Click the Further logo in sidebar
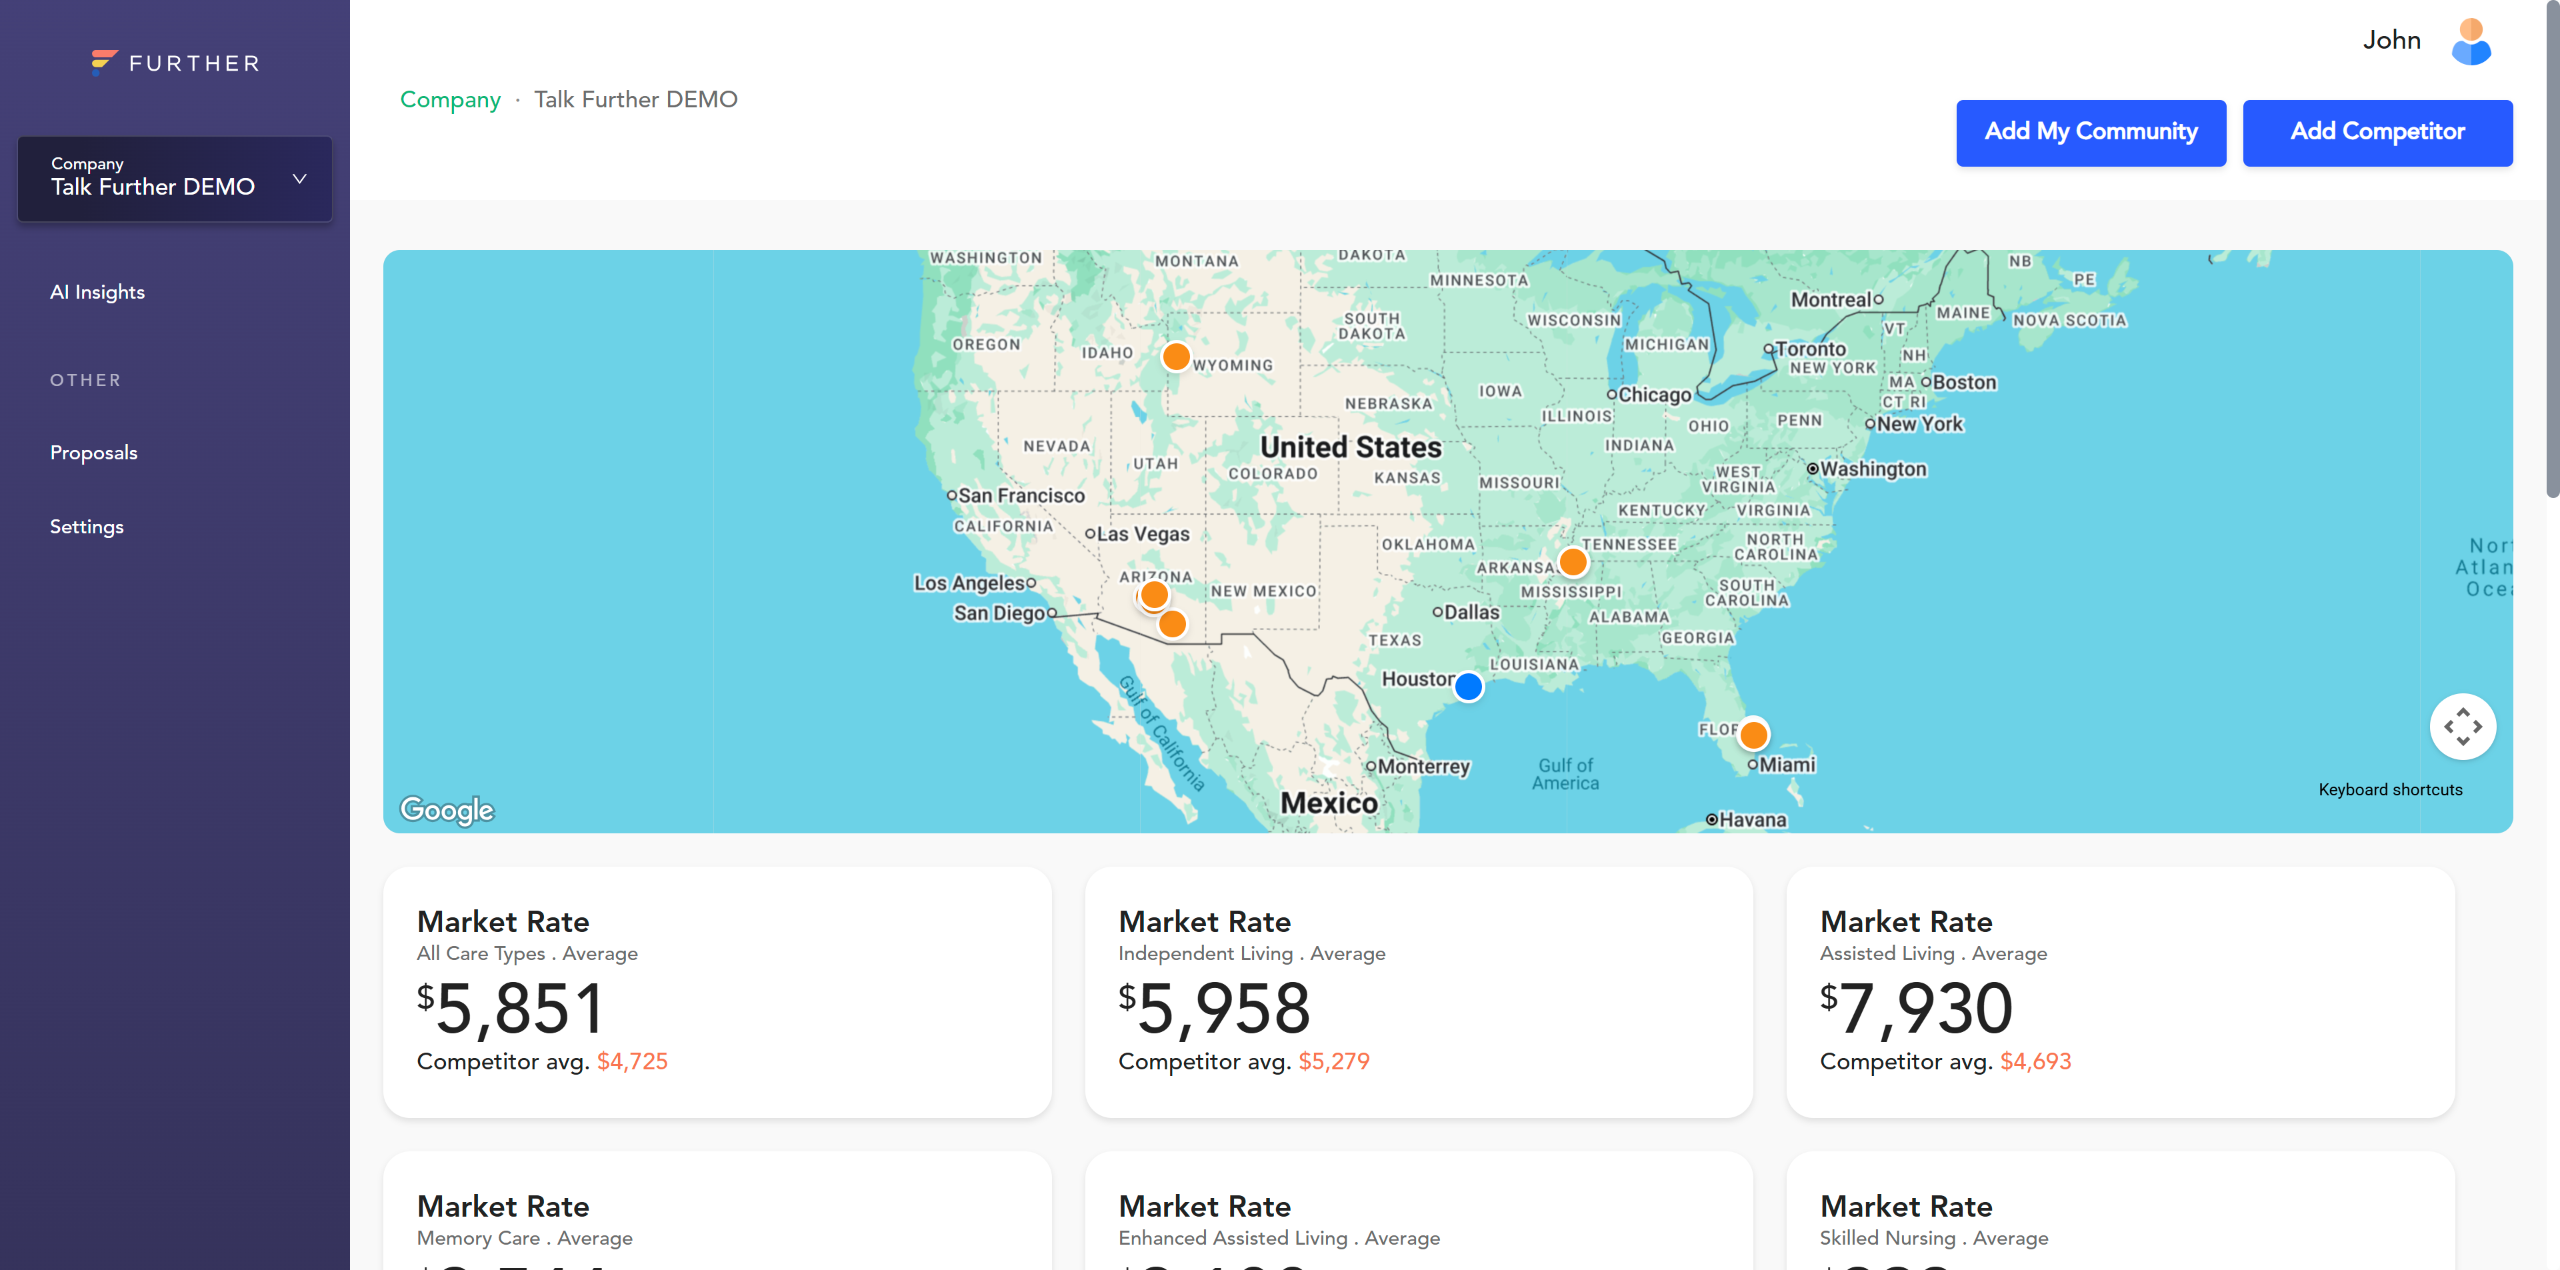The height and width of the screenshot is (1270, 2560). click(x=175, y=63)
